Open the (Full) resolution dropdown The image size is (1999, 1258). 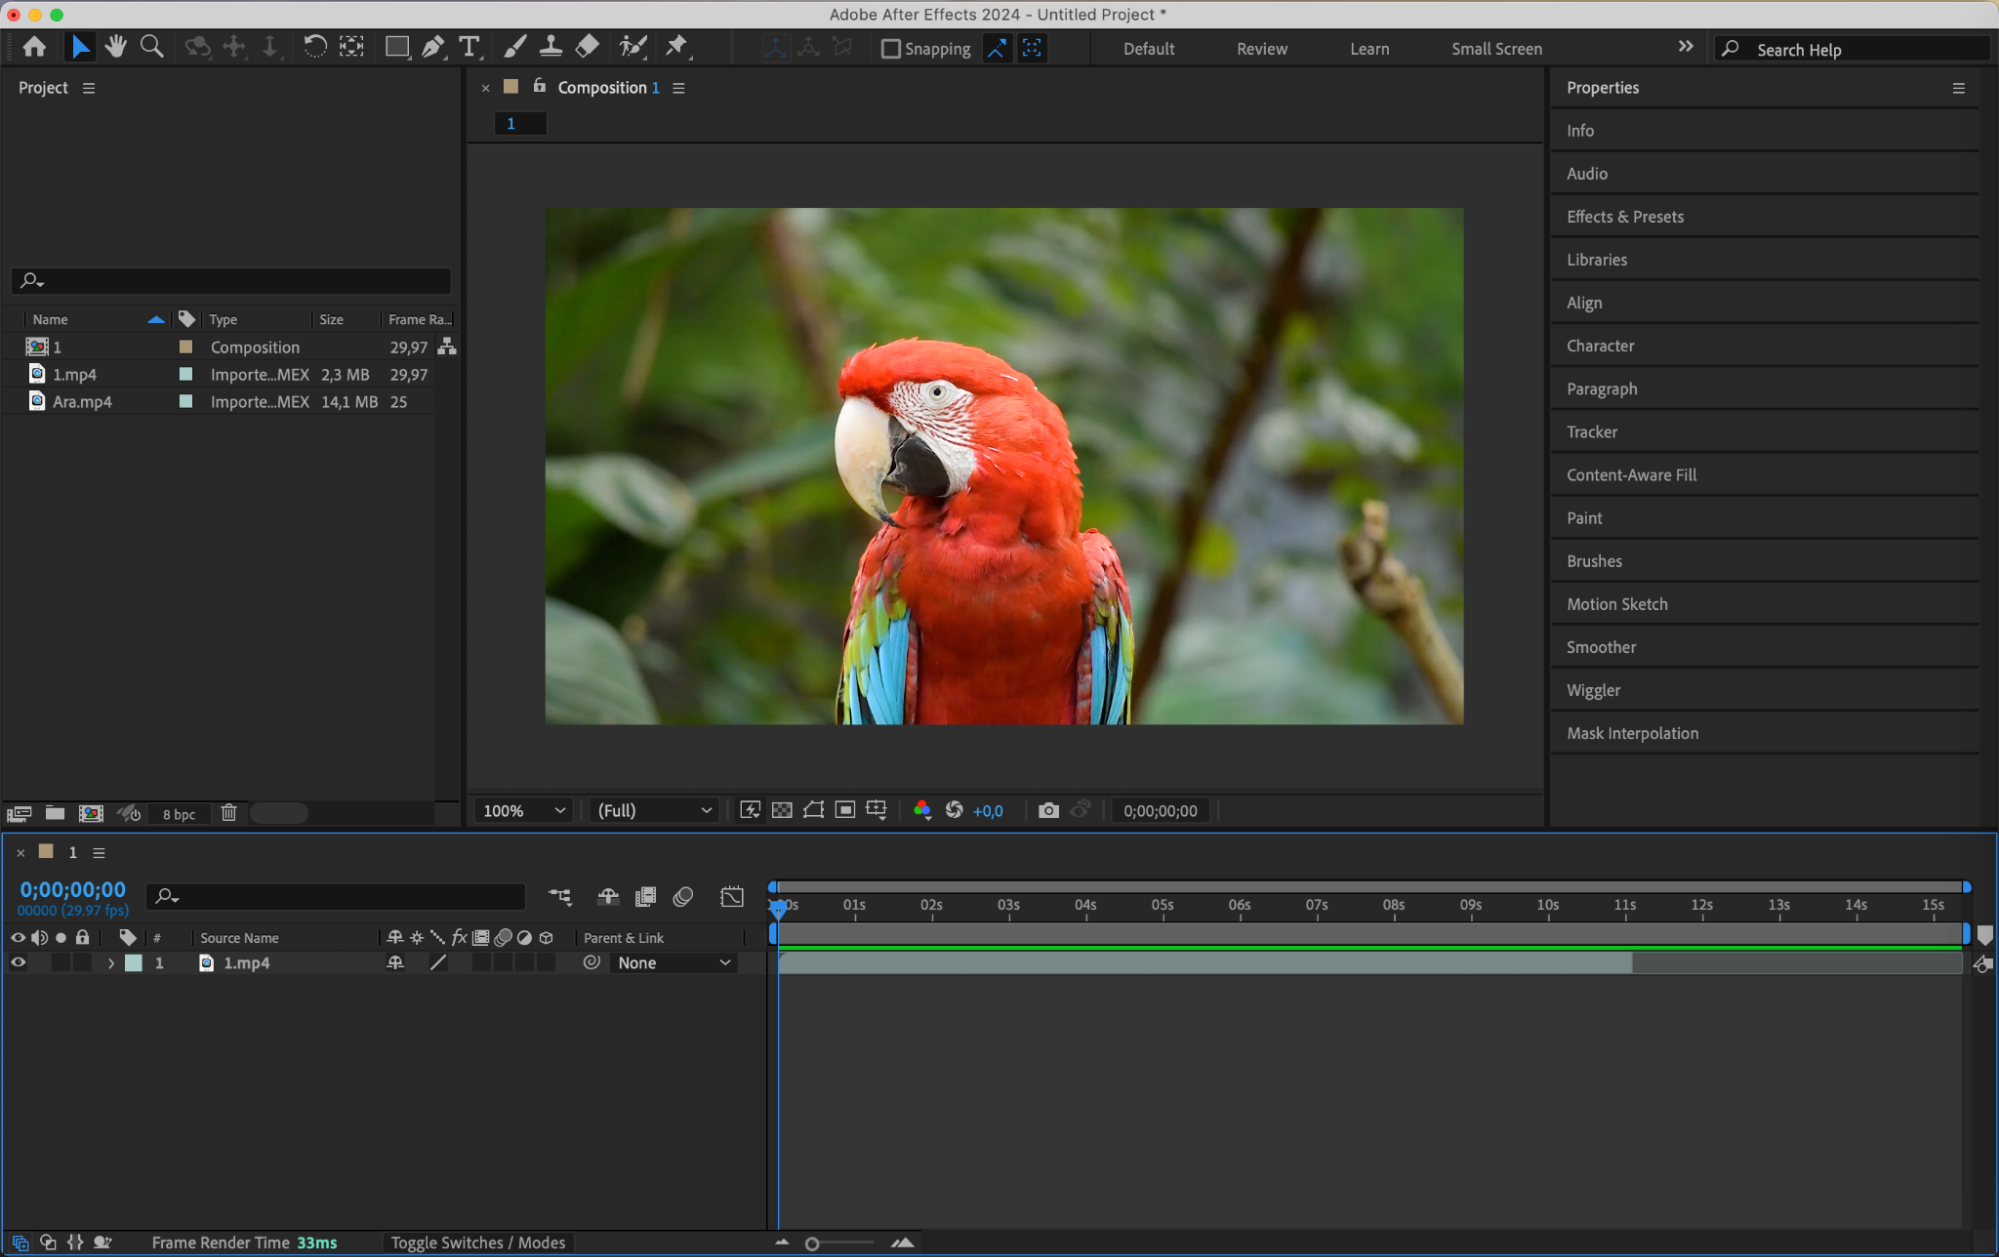(654, 810)
